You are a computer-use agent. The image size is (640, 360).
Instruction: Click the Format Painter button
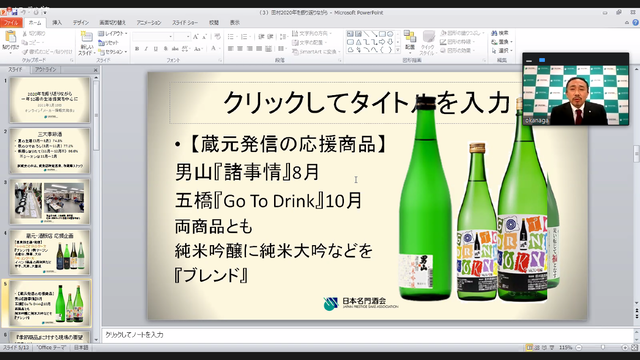[x=47, y=52]
